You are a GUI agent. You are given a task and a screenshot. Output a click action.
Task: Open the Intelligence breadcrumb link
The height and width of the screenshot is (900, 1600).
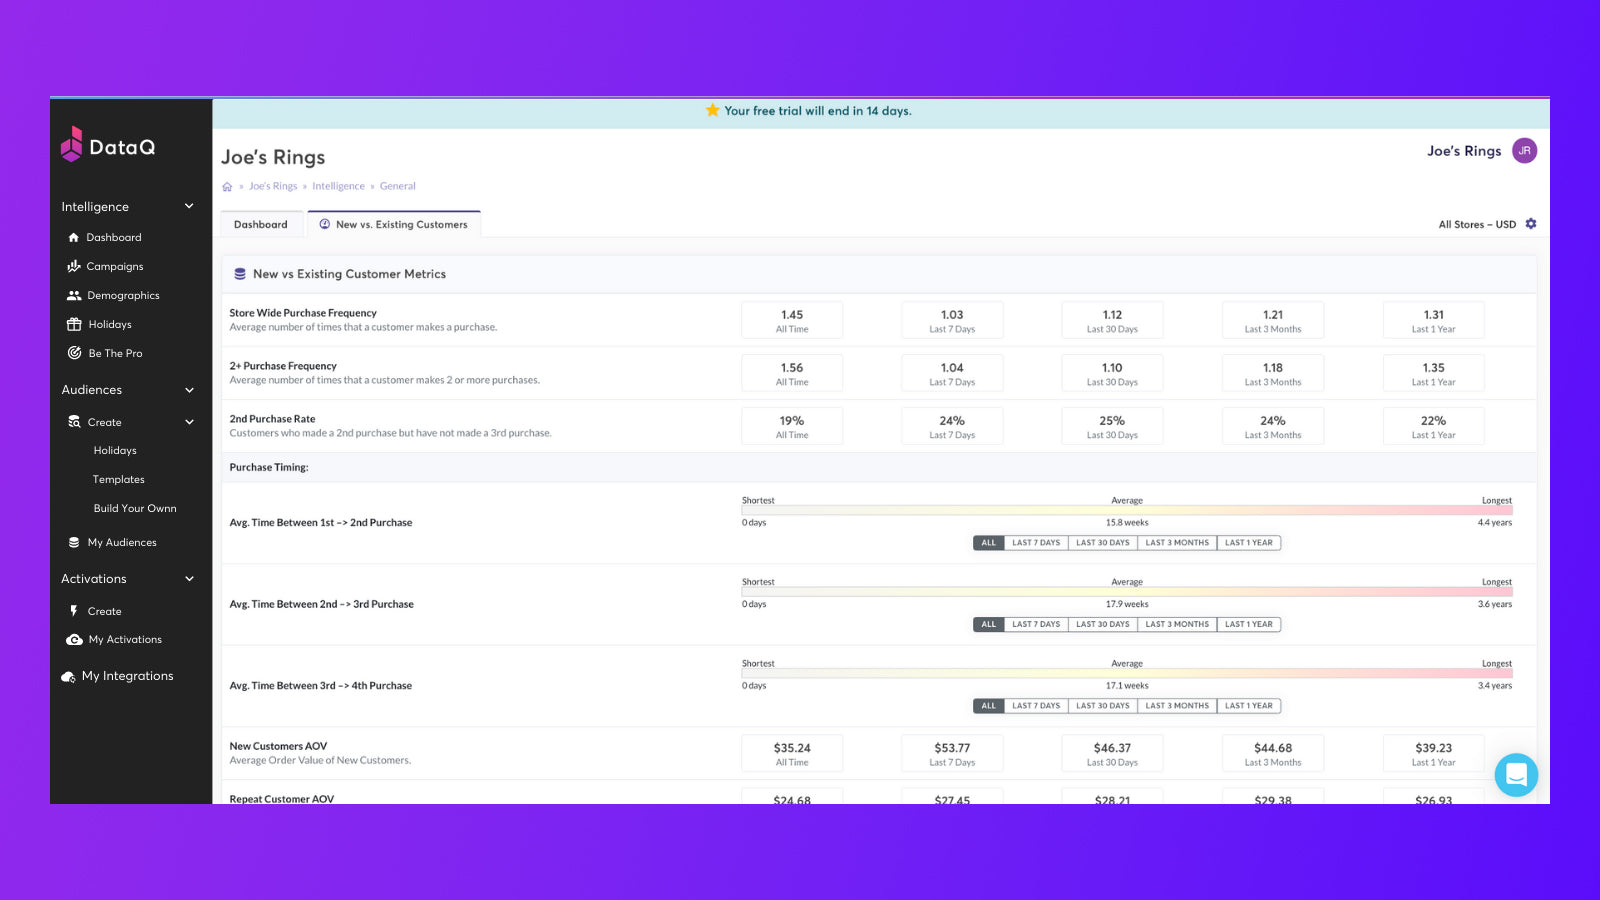coord(338,186)
